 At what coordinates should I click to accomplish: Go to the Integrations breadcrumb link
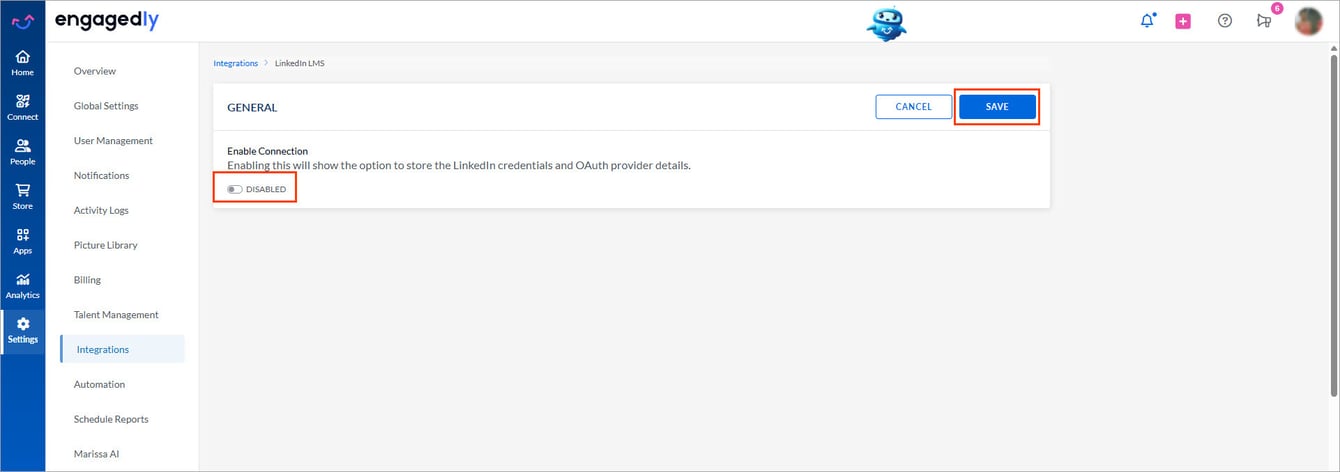tap(235, 63)
